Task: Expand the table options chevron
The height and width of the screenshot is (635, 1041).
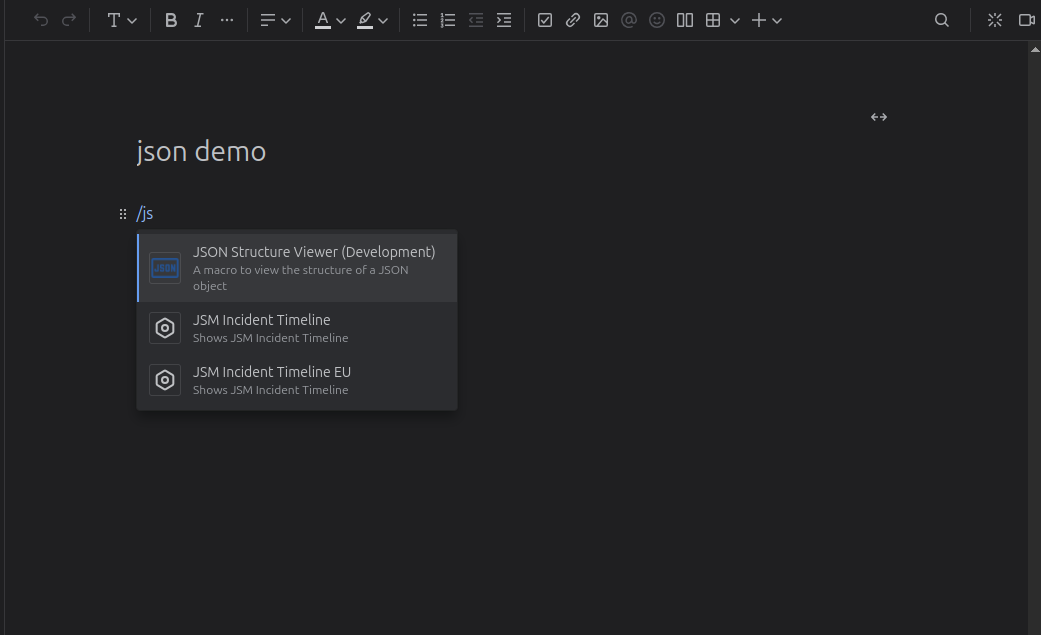Action: coord(735,21)
